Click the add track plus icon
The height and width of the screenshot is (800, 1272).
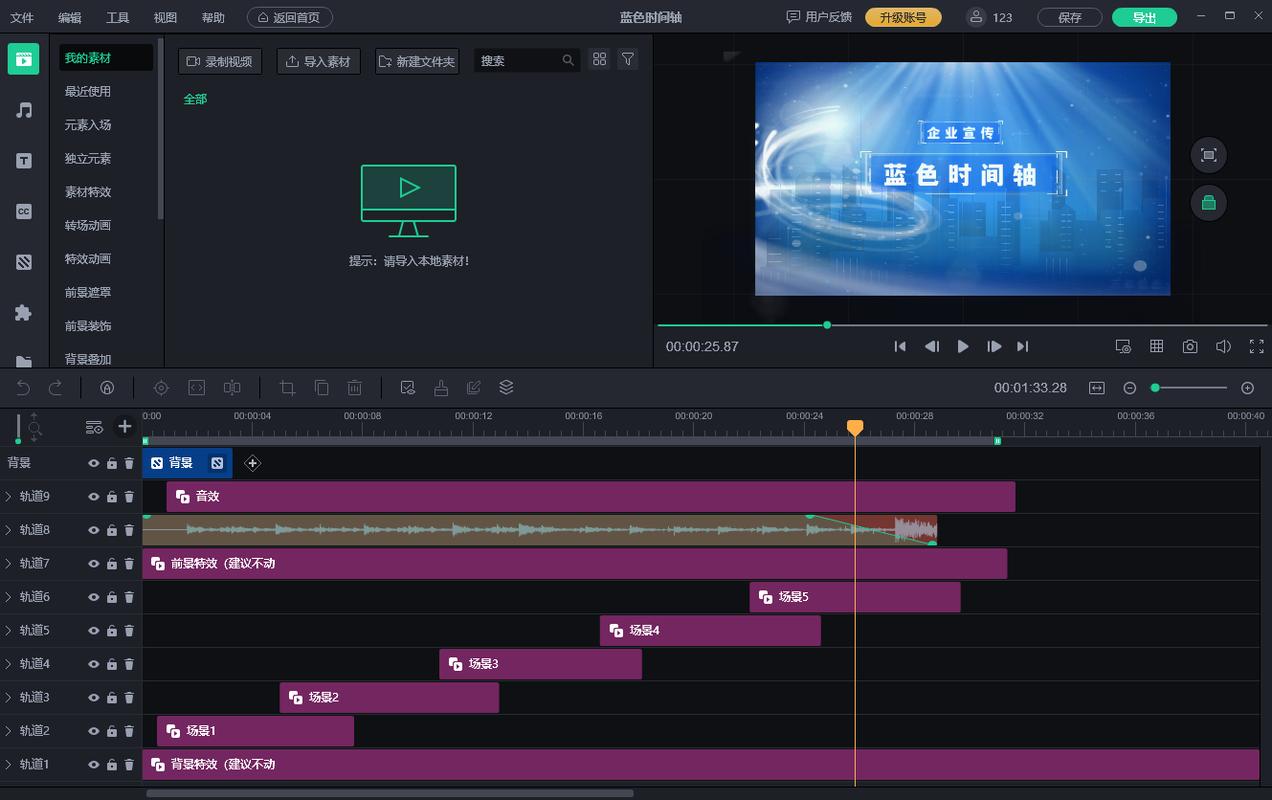point(124,426)
